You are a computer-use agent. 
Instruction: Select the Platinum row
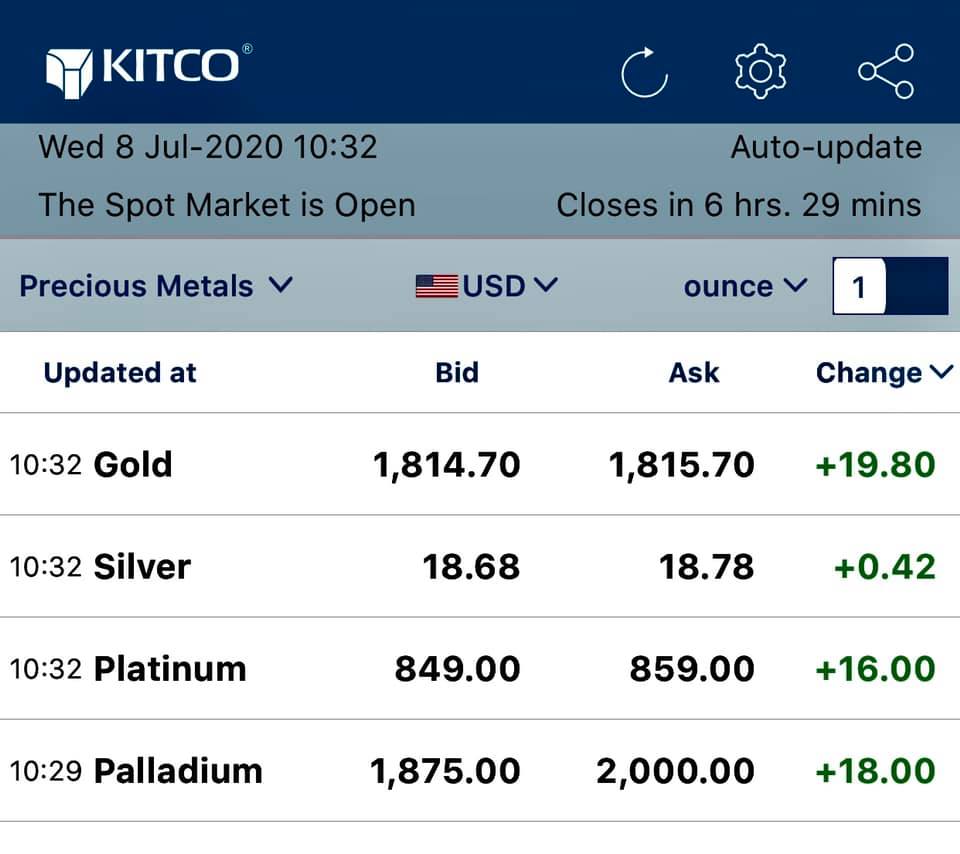tap(170, 669)
